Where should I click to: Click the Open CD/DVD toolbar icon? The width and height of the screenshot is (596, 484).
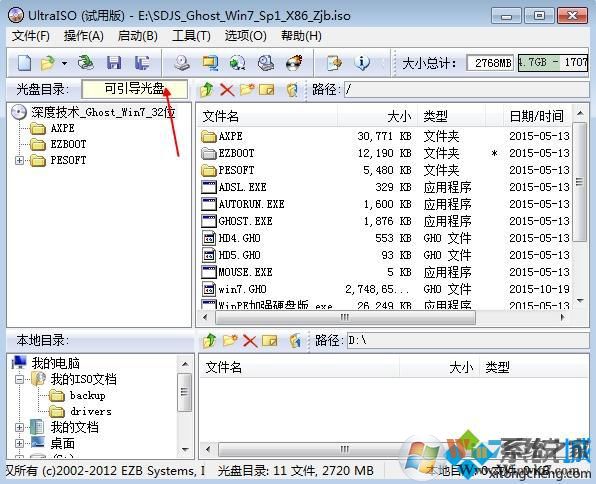click(86, 63)
